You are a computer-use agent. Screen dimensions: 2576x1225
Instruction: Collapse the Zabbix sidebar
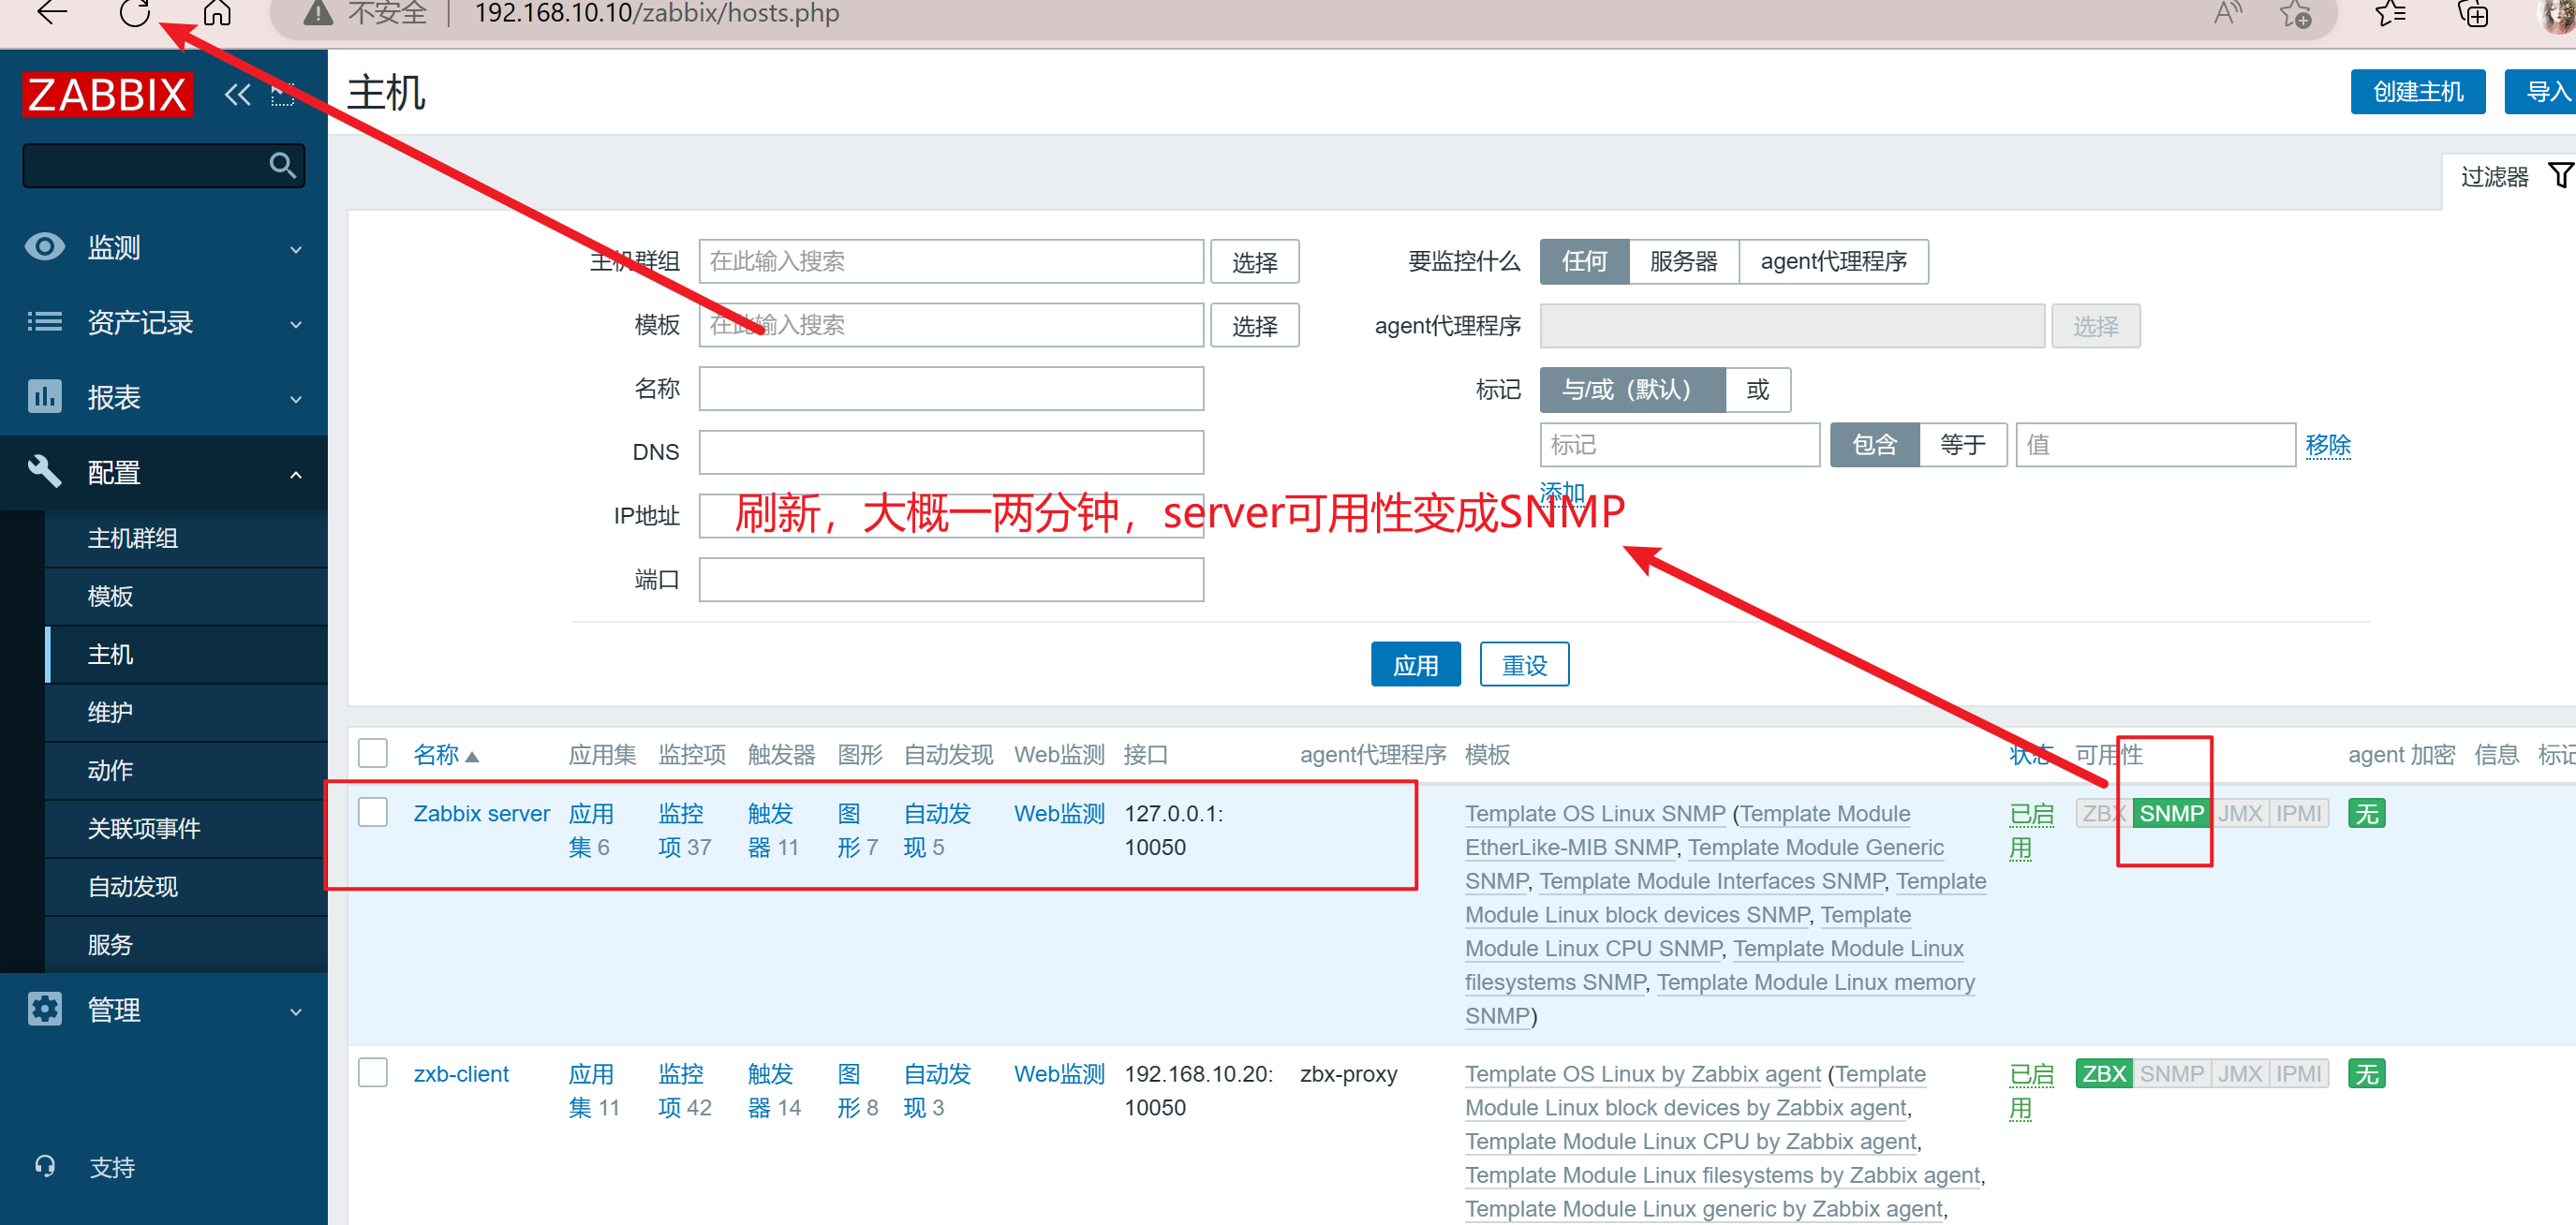[237, 95]
